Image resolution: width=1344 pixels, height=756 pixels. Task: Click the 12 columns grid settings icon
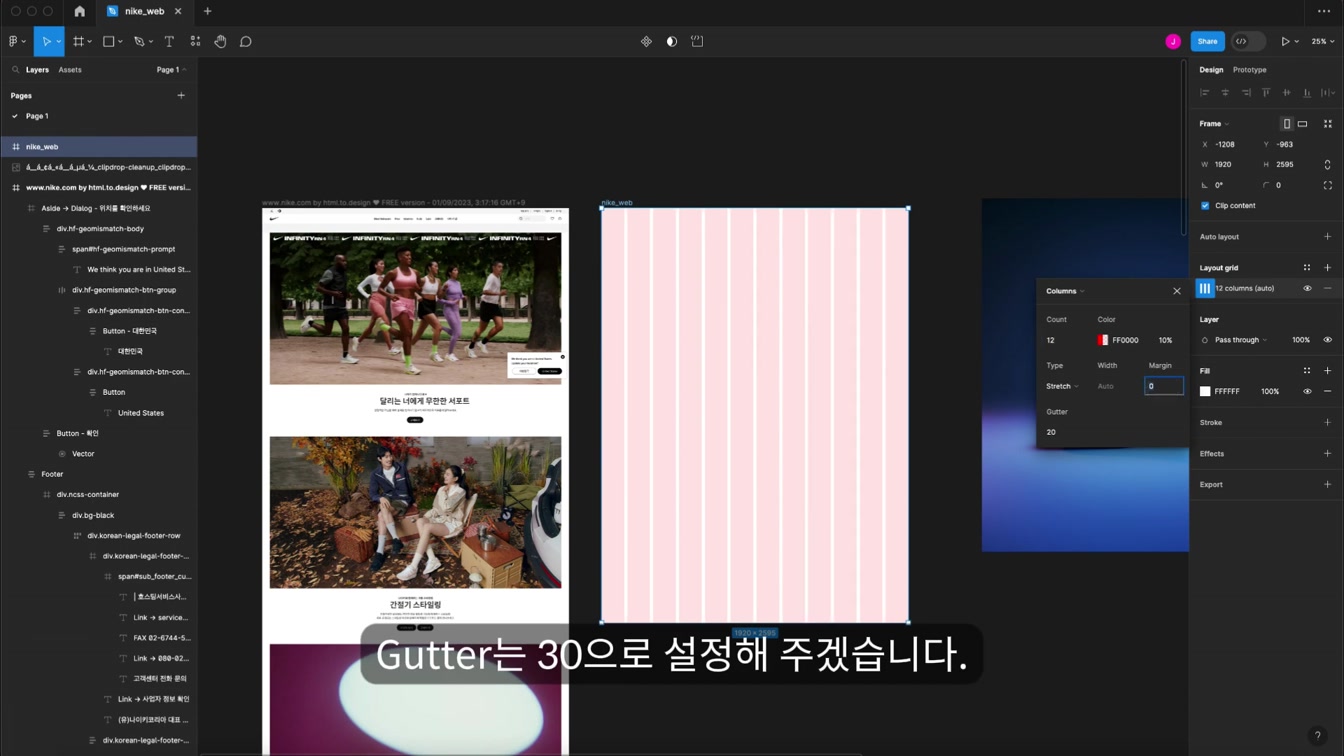pyautogui.click(x=1205, y=289)
